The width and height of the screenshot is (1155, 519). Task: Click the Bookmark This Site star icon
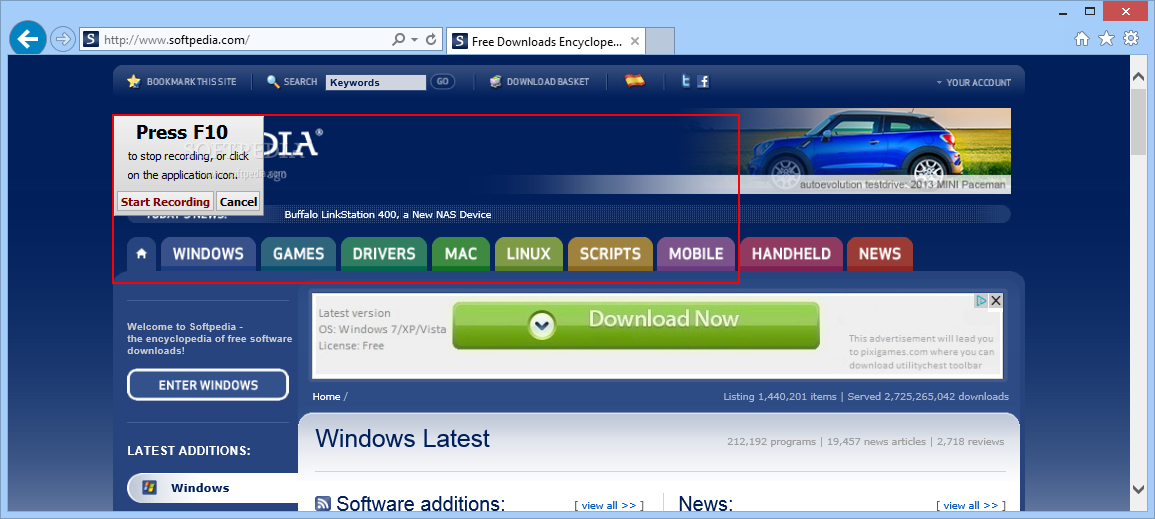click(133, 82)
